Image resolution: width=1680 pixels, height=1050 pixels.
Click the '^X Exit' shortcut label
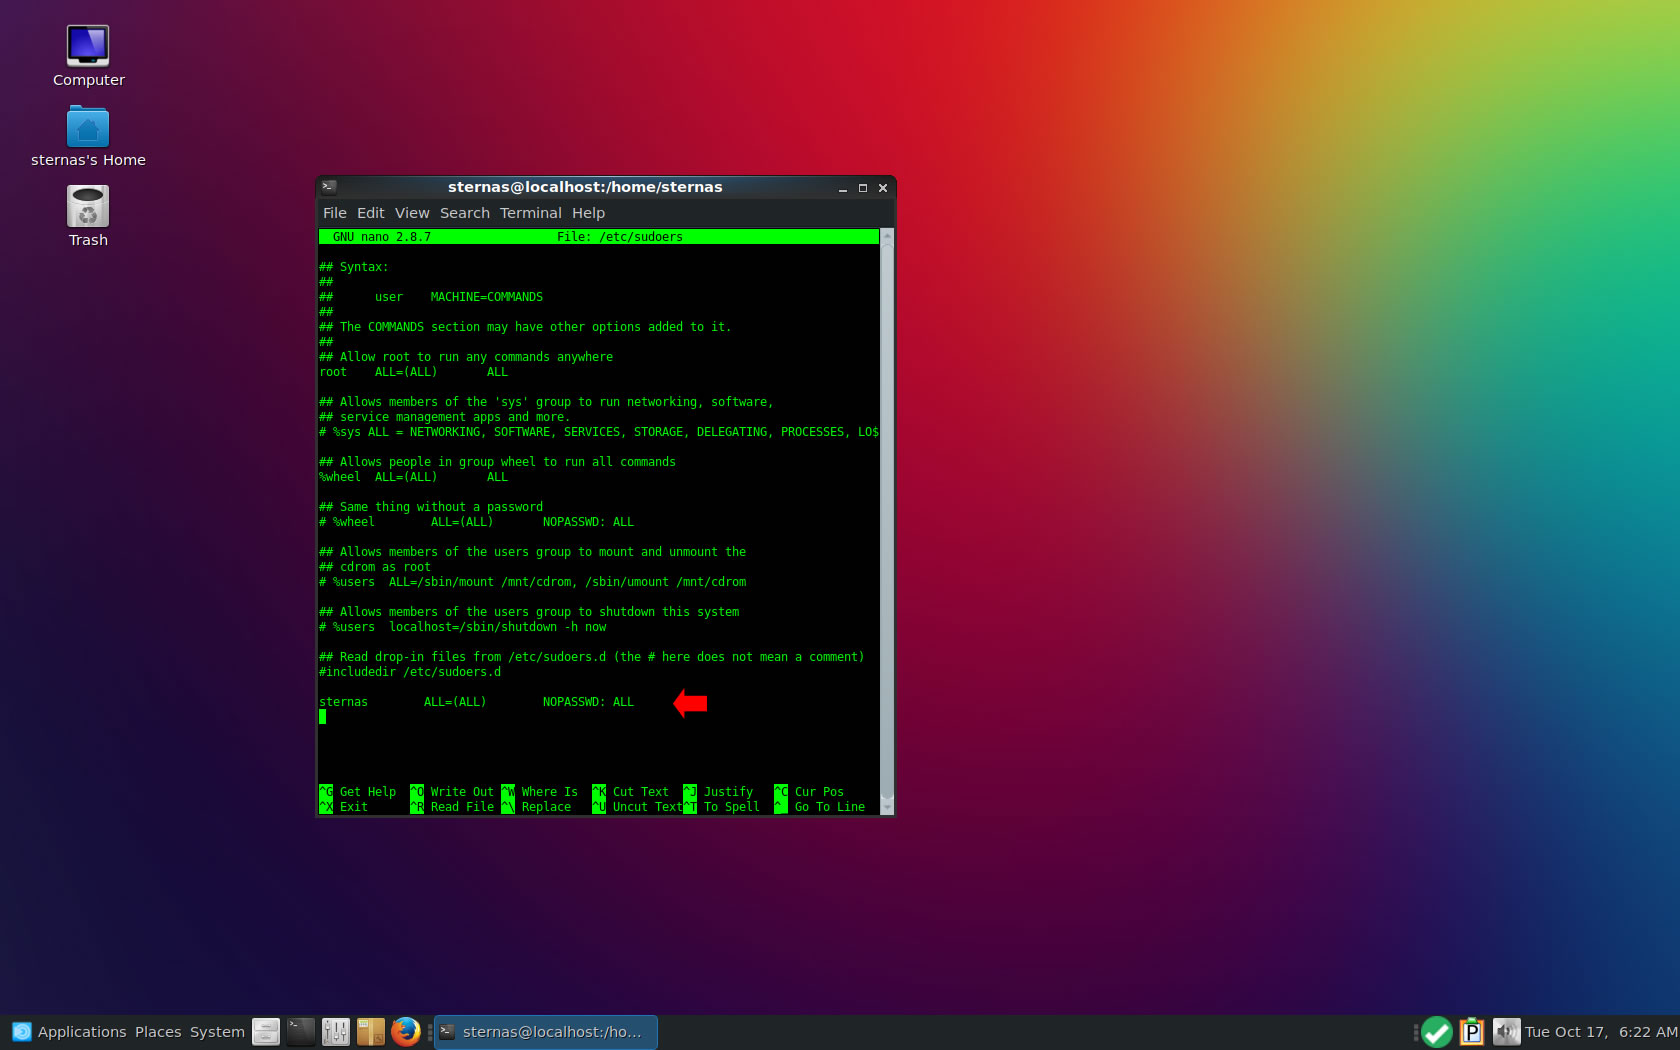click(x=343, y=807)
